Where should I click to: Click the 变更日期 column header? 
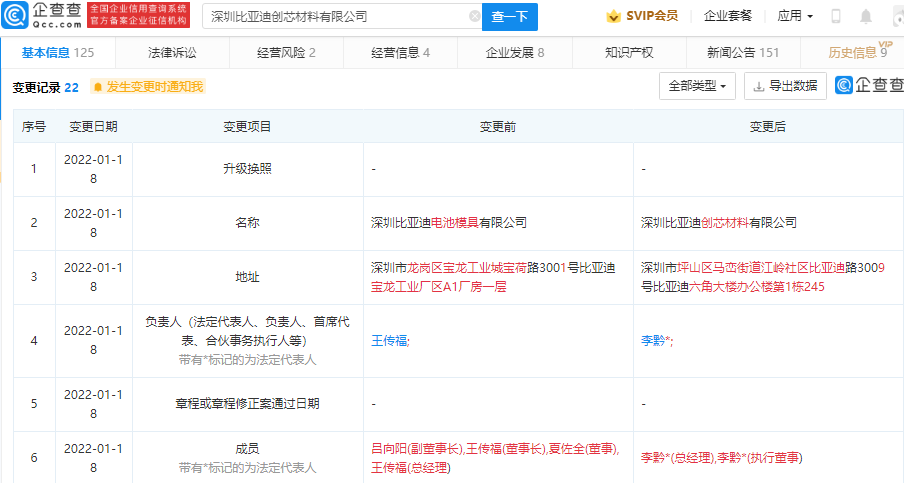point(93,127)
